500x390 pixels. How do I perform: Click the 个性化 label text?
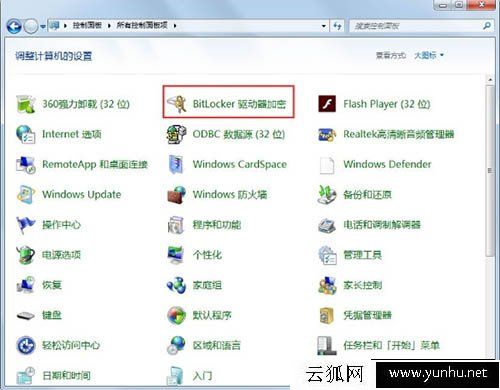(x=207, y=255)
